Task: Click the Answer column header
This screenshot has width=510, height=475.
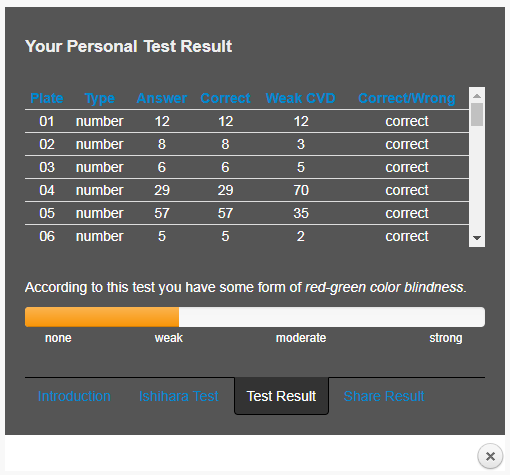Action: point(162,98)
